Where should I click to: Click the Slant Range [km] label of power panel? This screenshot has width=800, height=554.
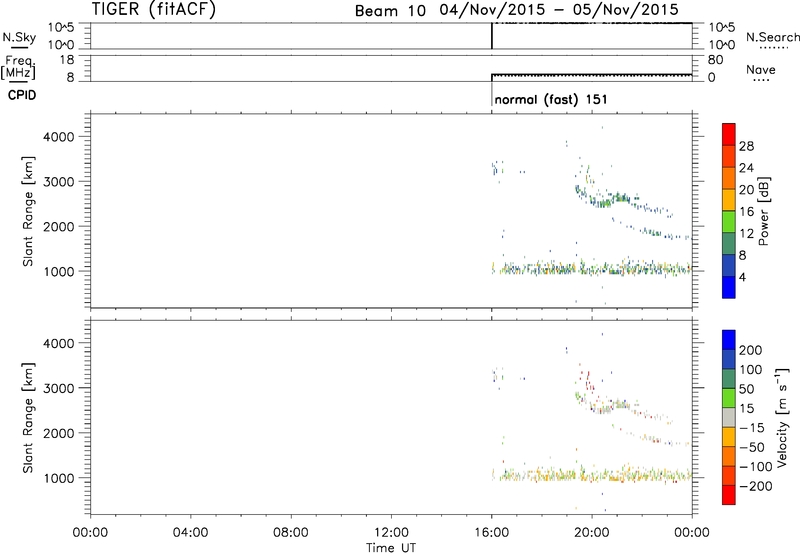pos(28,211)
